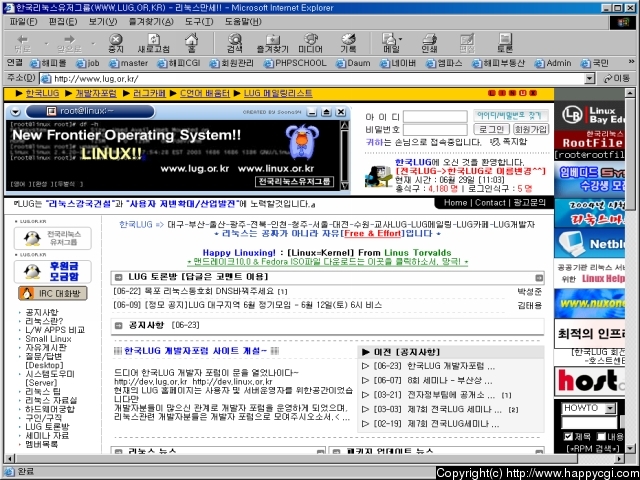Toggle the 제목 search checkbox
Screen dimensions: 640x480
tap(568, 436)
